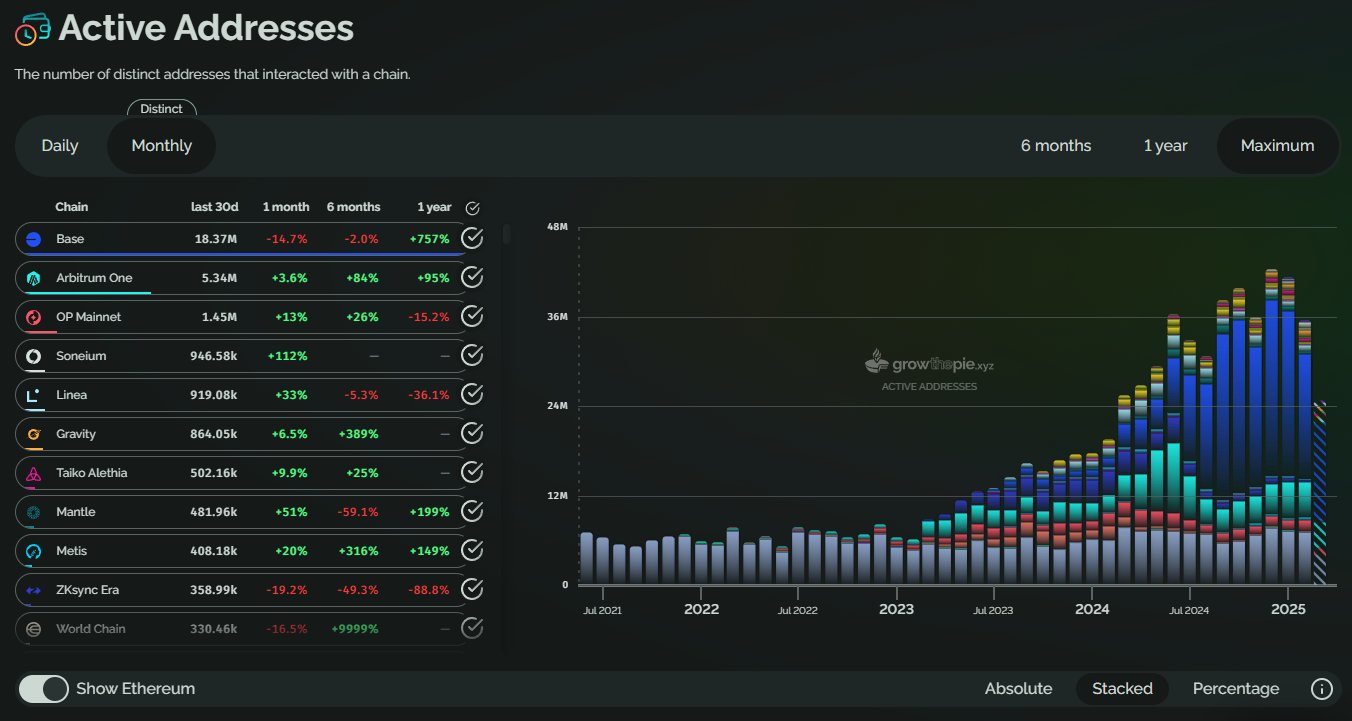Click the Taiko Alethia 502.16k value

[214, 473]
